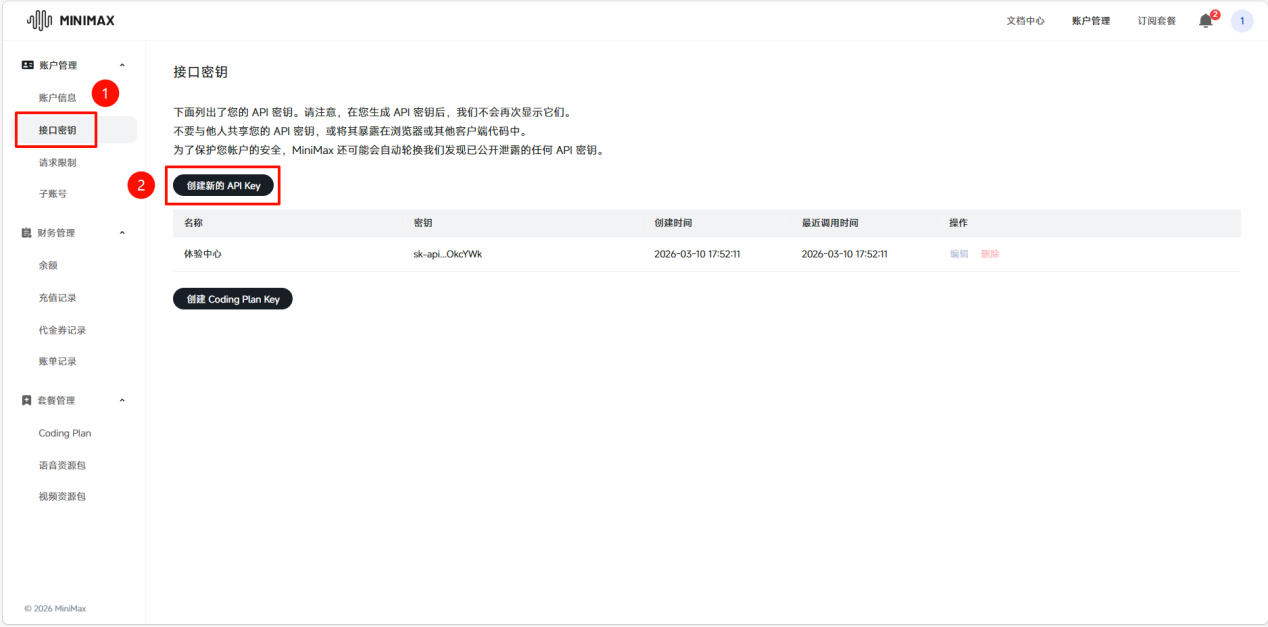Open 订阅套餐 in the top navigation
The image size is (1268, 627).
1155,20
